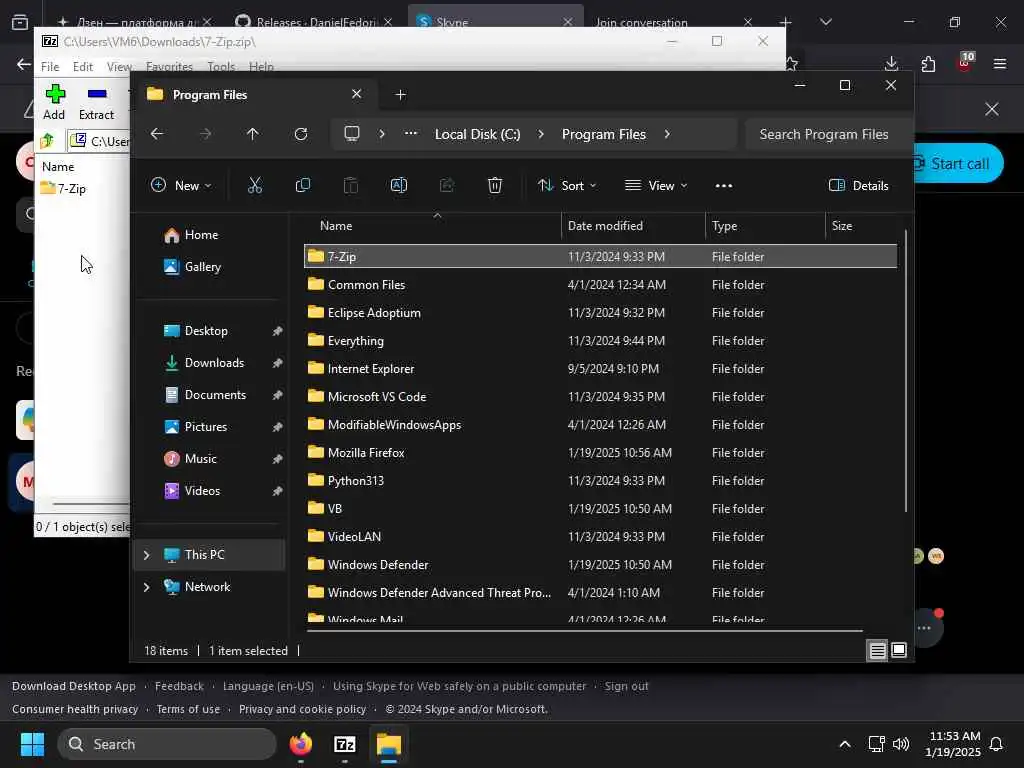List all Firefox tabs dropdown arrow

coord(825,22)
